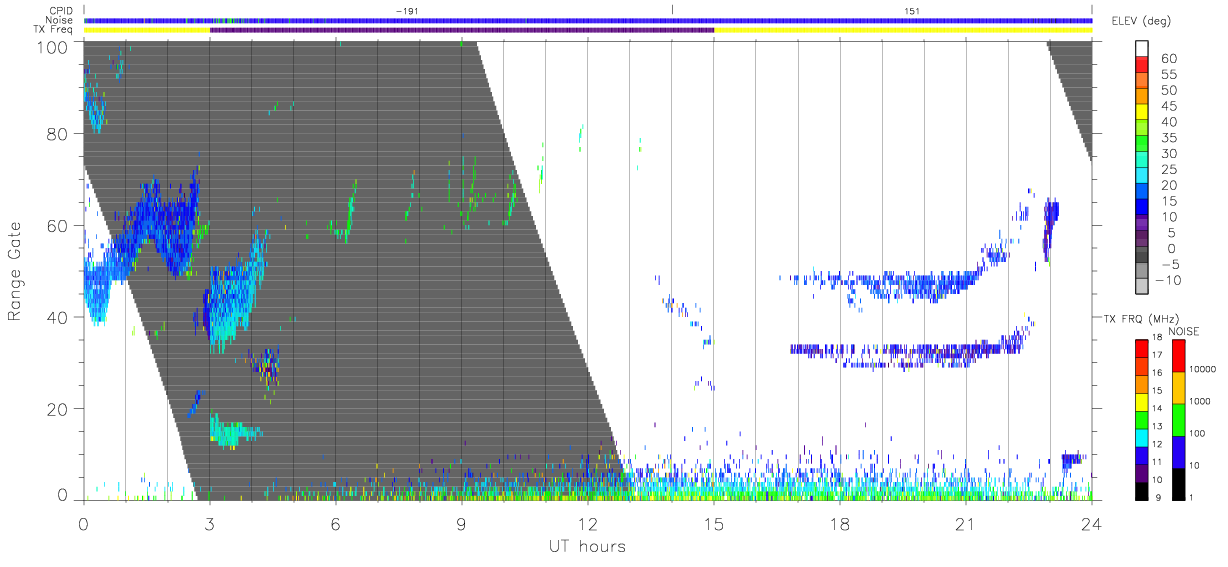
Task: Click the 40 tick label on Range Gate axis
Action: click(58, 317)
